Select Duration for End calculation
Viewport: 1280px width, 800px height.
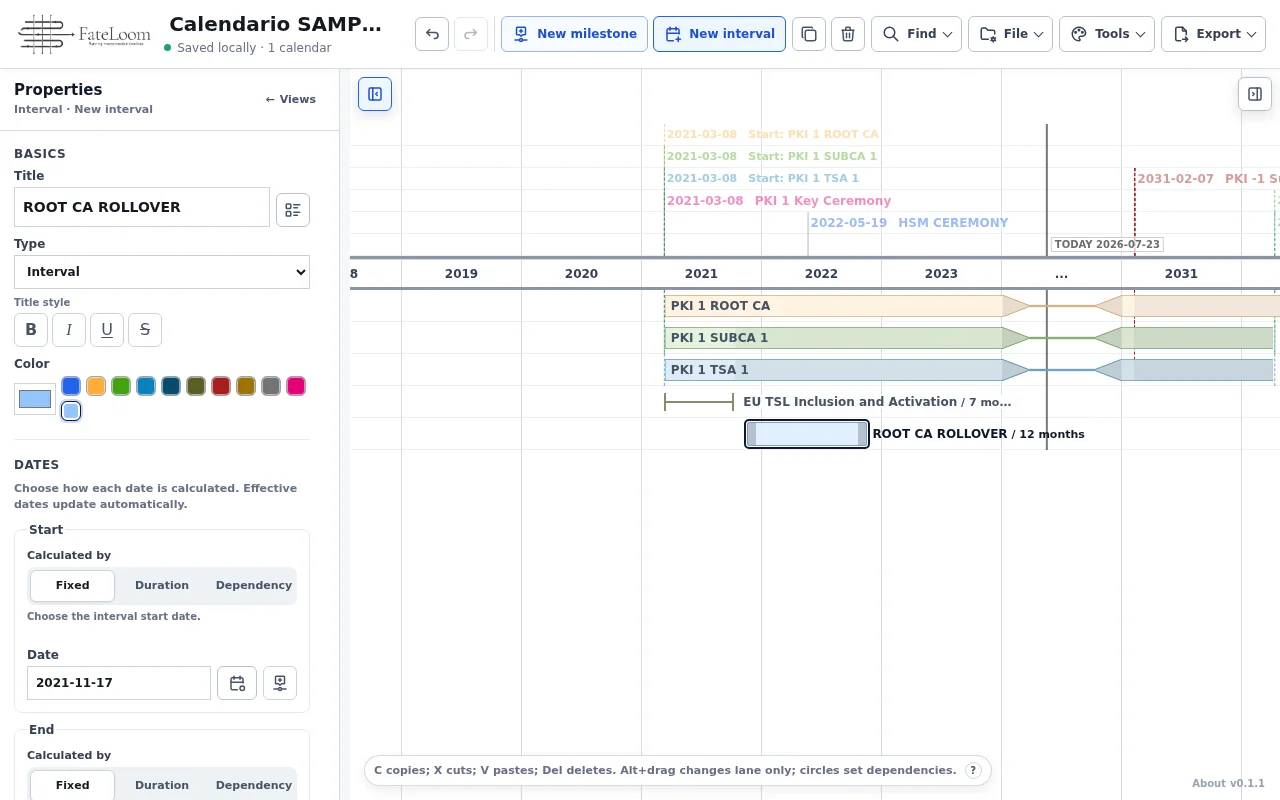click(x=162, y=785)
